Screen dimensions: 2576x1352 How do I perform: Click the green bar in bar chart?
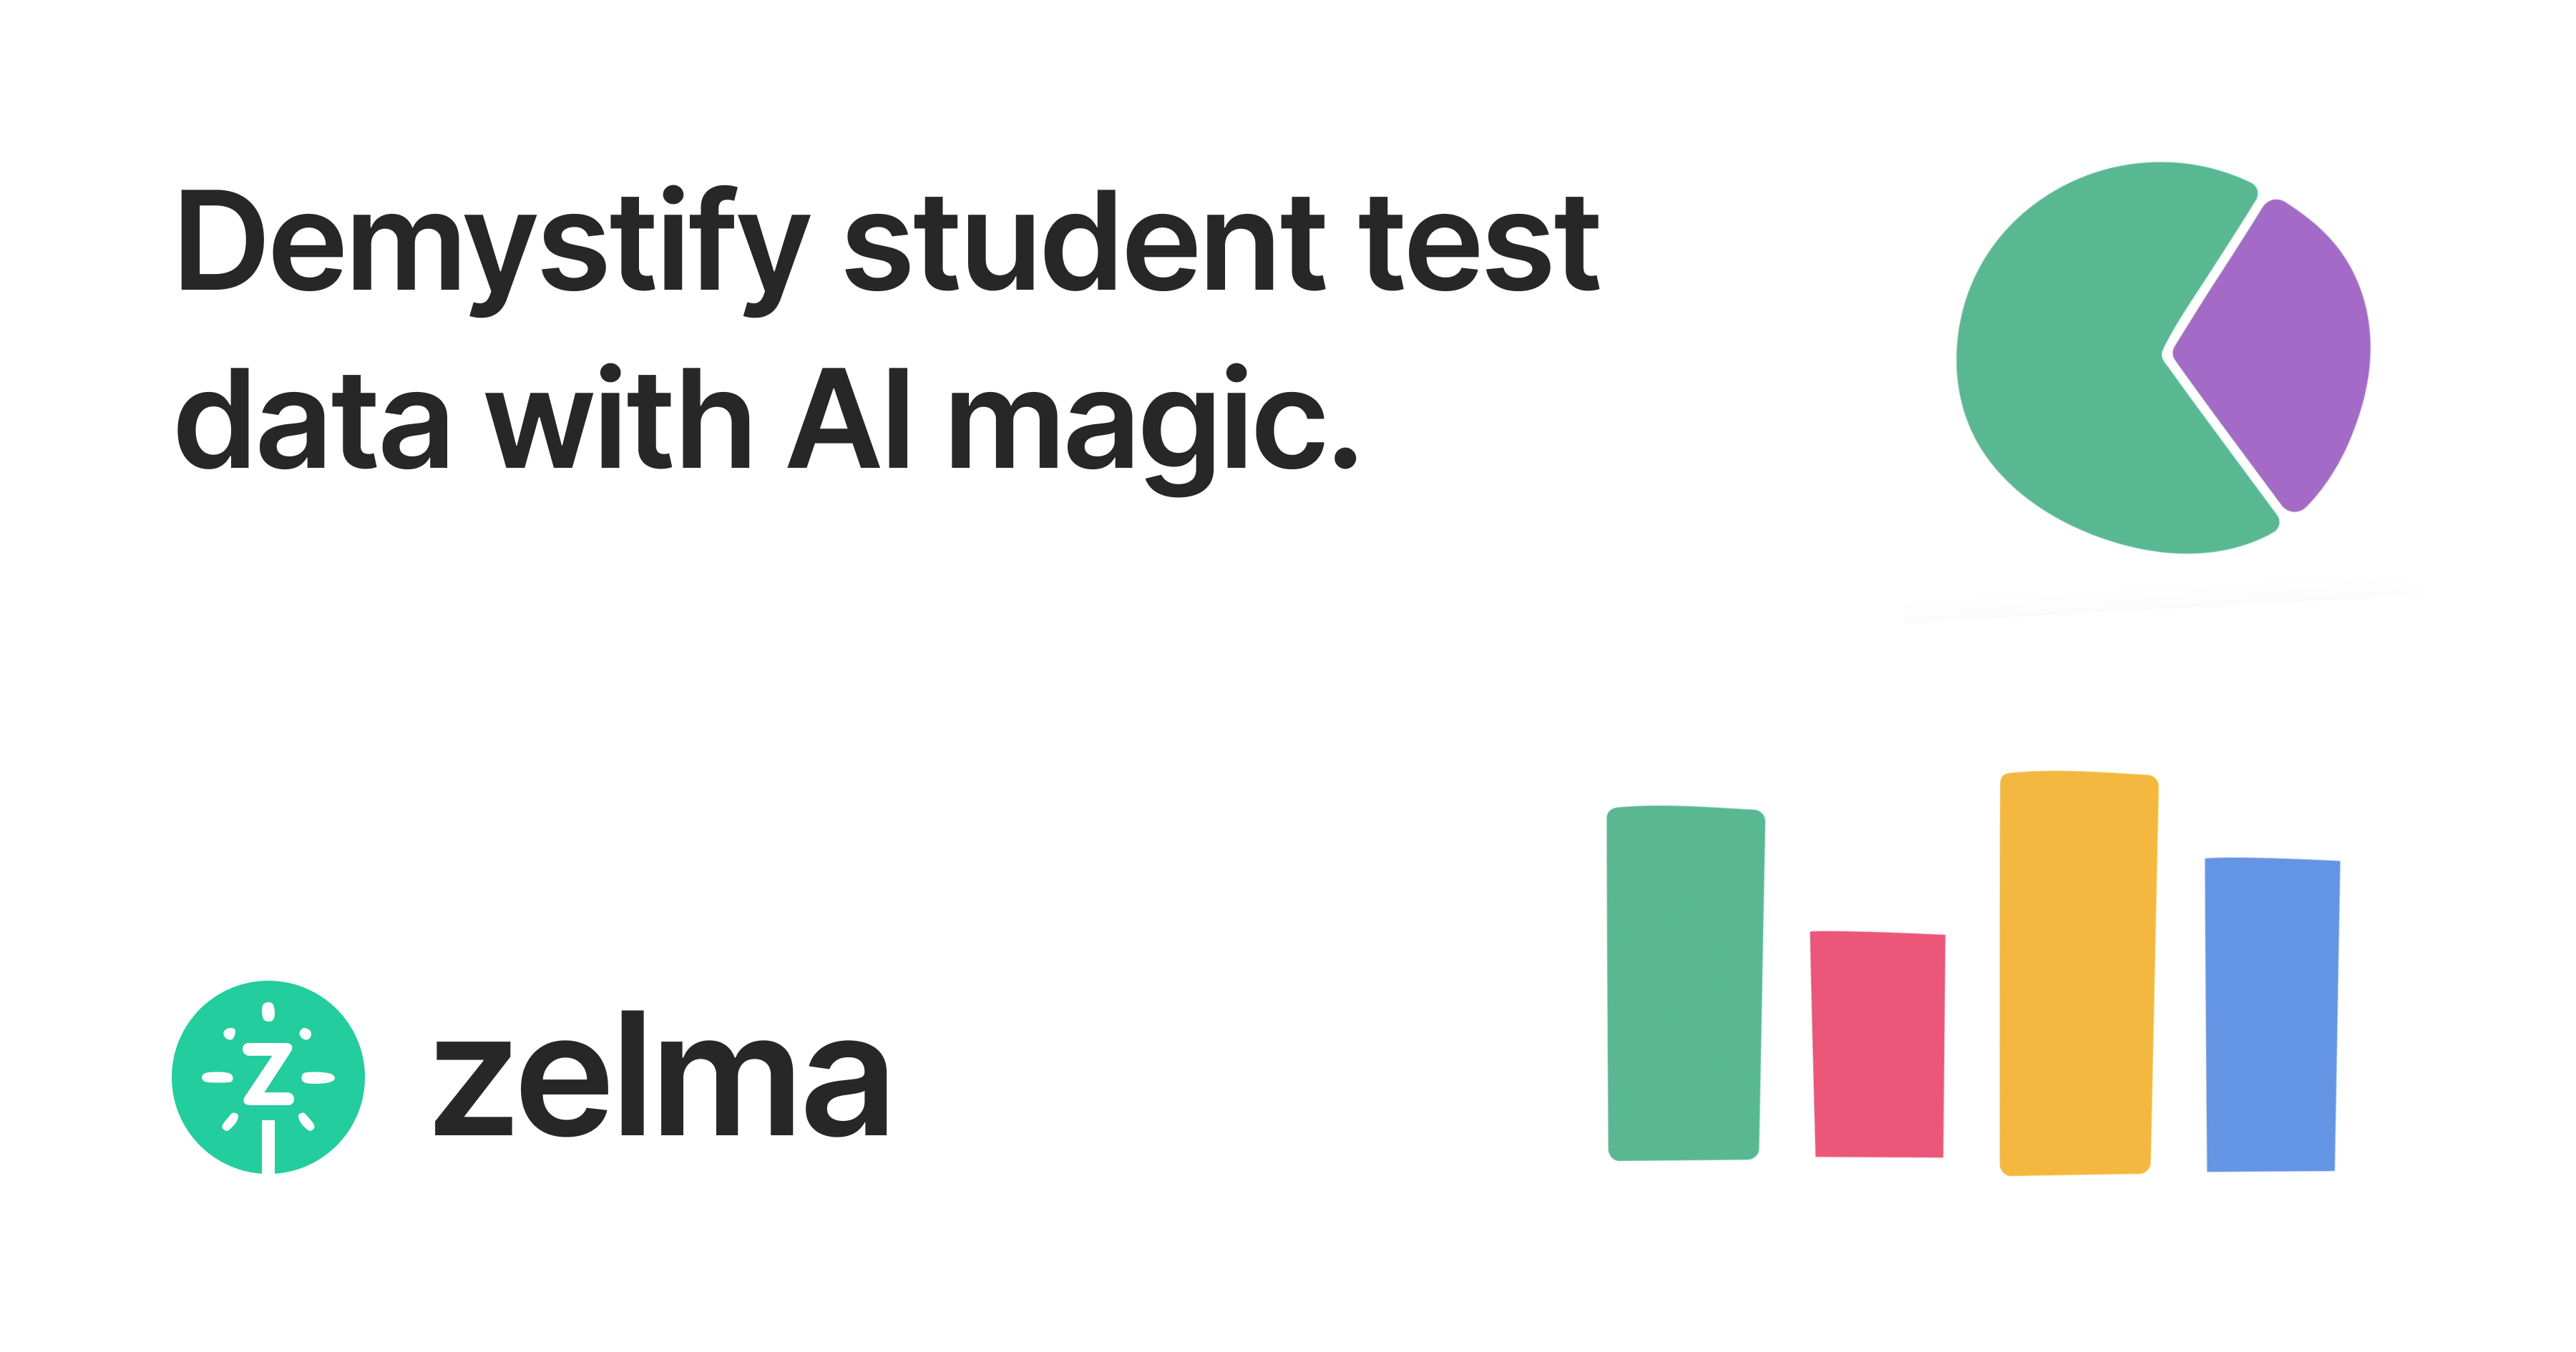(x=1685, y=985)
